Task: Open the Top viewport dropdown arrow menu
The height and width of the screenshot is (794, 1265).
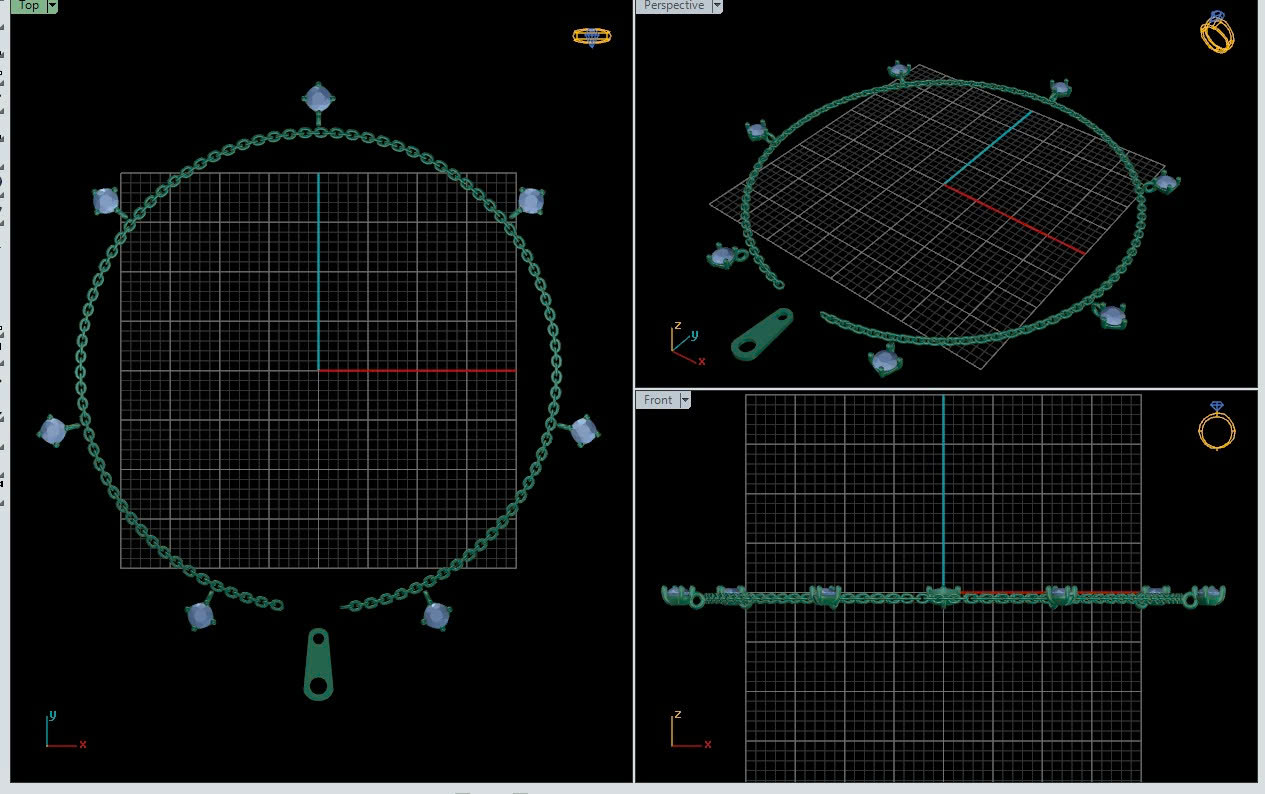Action: point(52,6)
